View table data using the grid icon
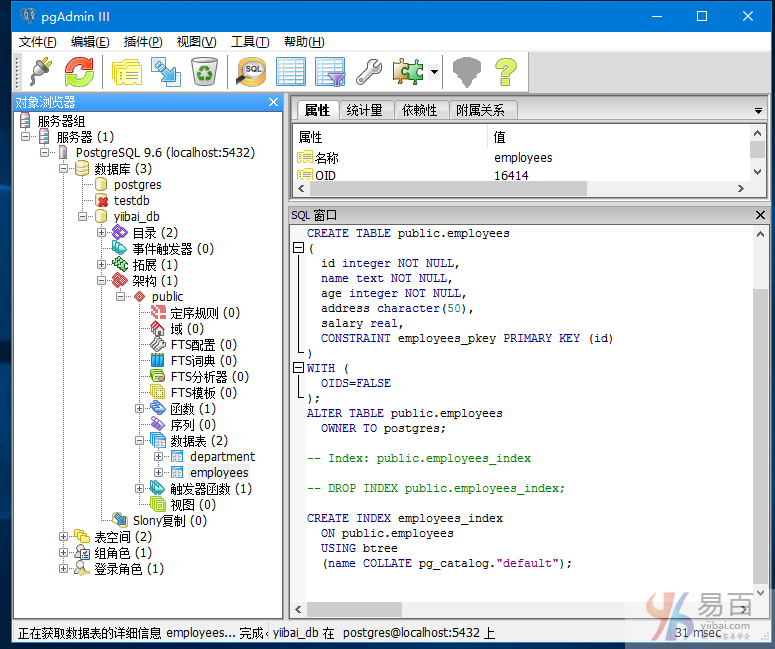This screenshot has width=775, height=649. tap(290, 71)
